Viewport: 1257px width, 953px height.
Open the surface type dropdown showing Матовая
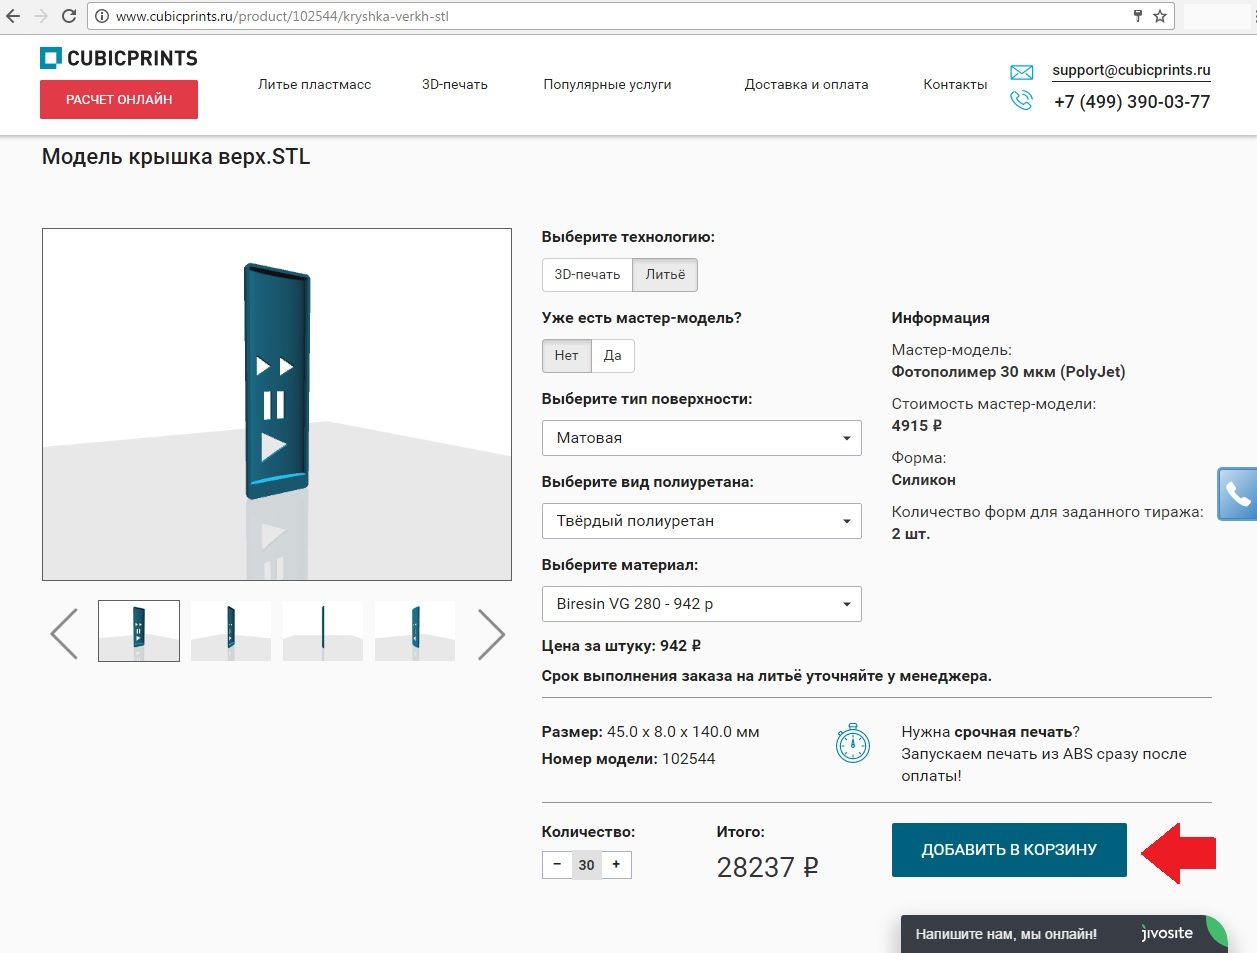pos(701,438)
